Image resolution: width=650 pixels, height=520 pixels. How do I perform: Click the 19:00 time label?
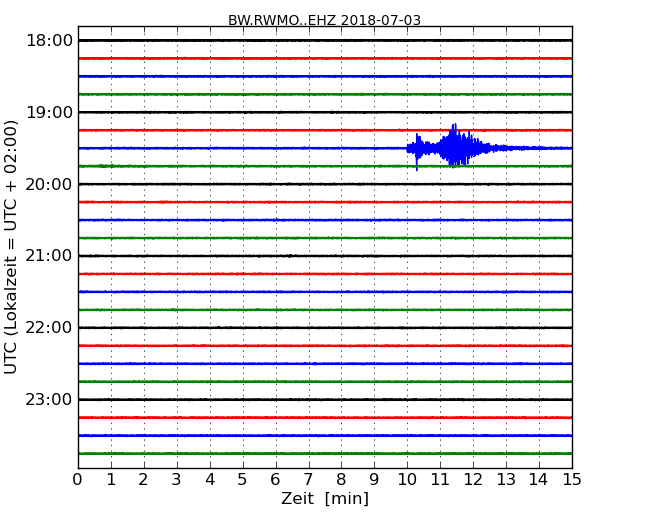[49, 112]
